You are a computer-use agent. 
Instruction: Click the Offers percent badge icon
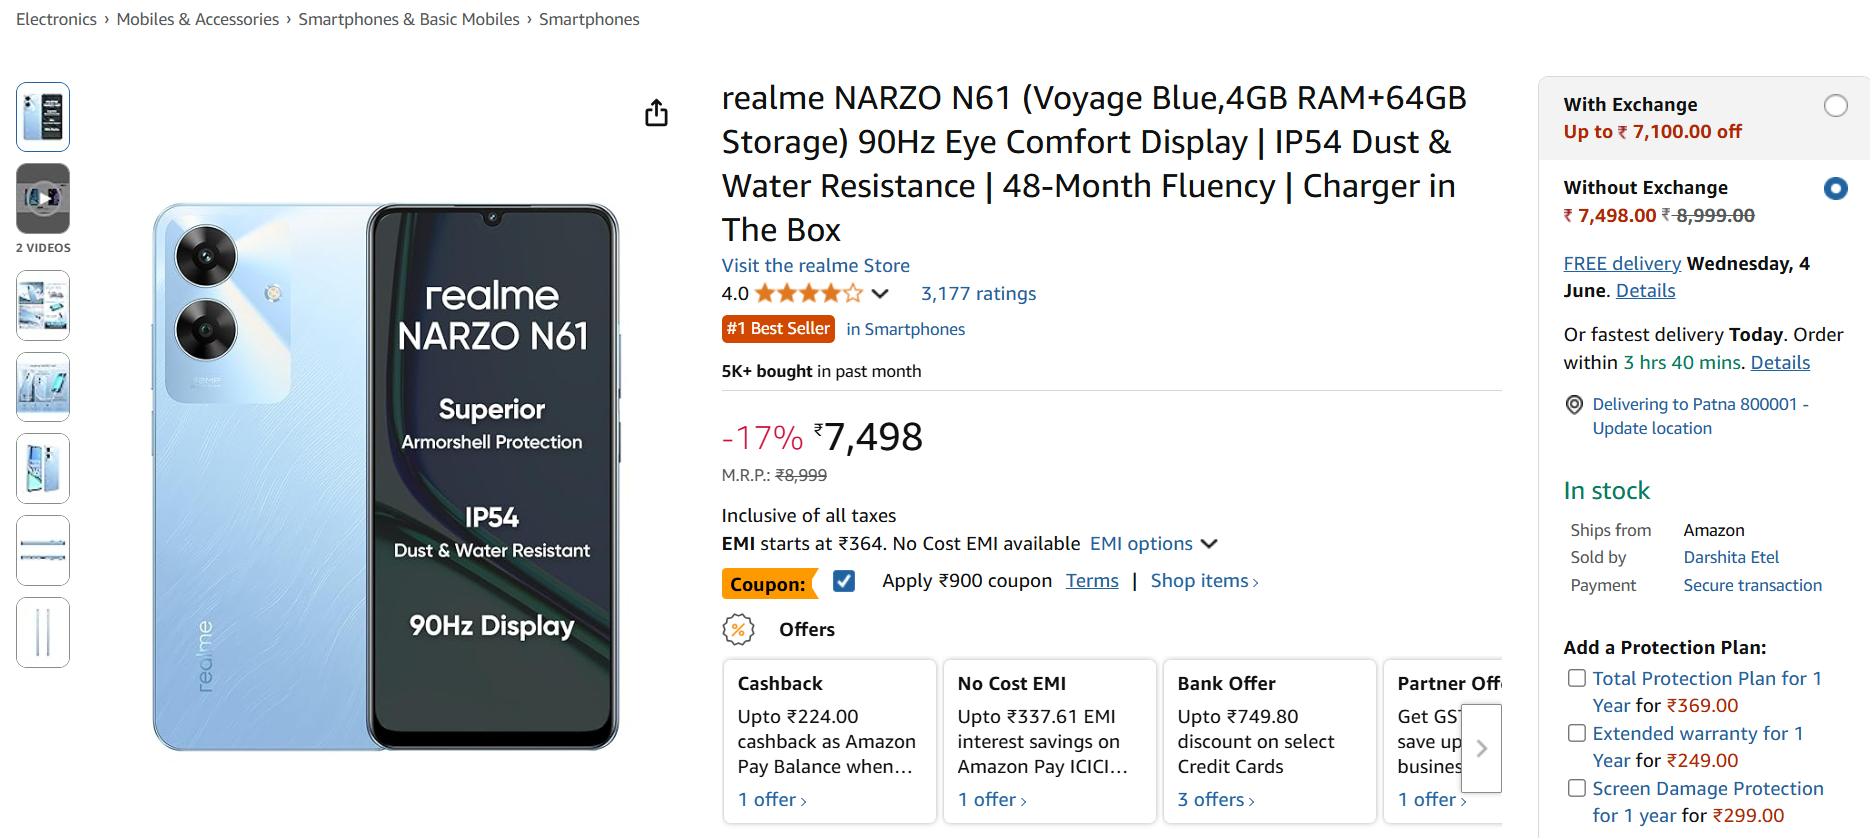click(x=738, y=629)
